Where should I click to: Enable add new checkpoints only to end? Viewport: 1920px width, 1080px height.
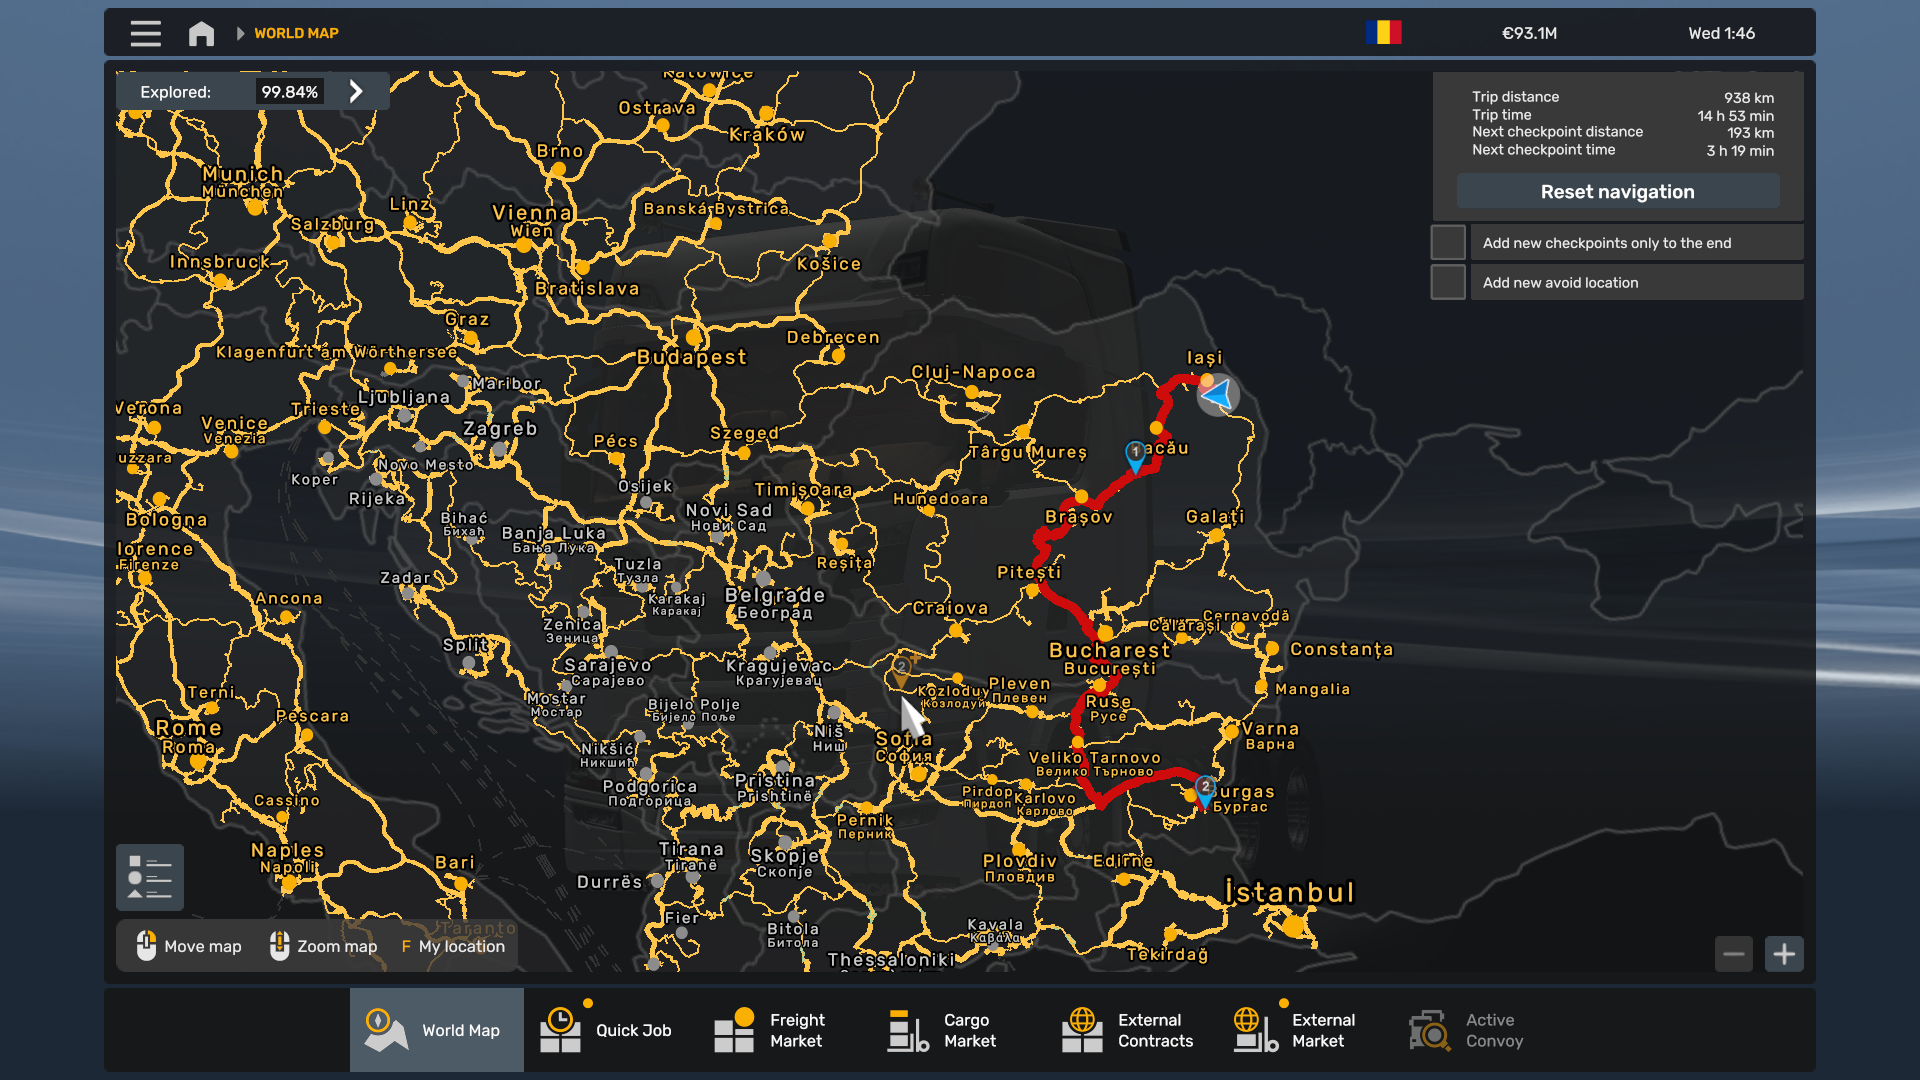click(x=1447, y=243)
